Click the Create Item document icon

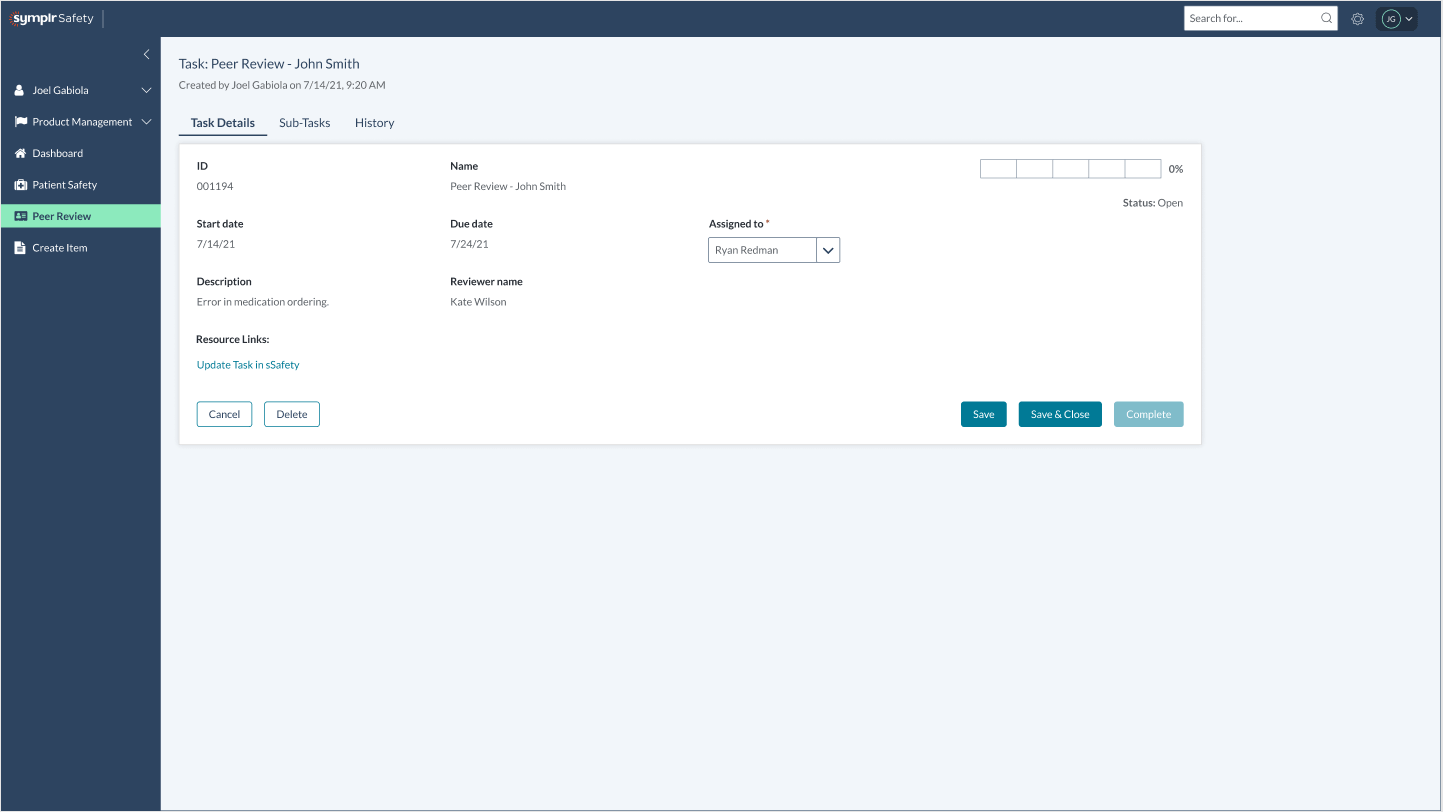pos(20,248)
